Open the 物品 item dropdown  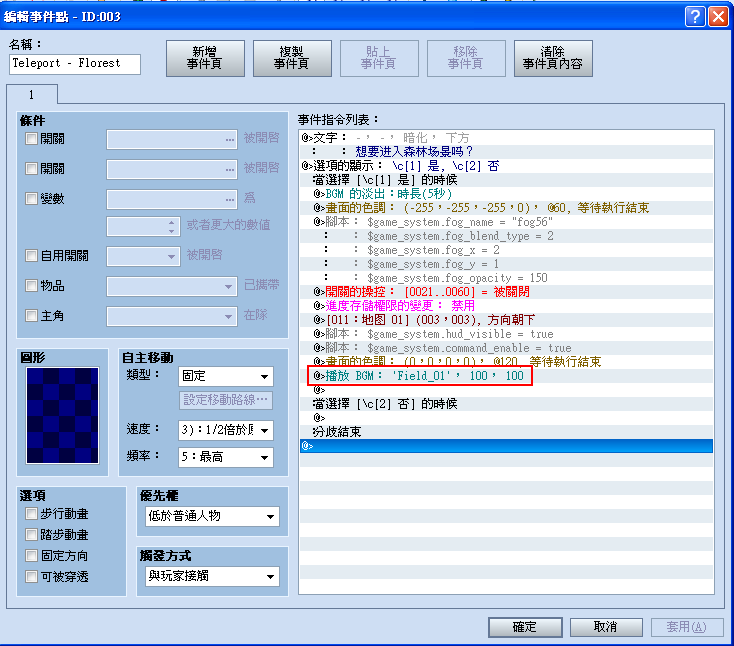[172, 286]
